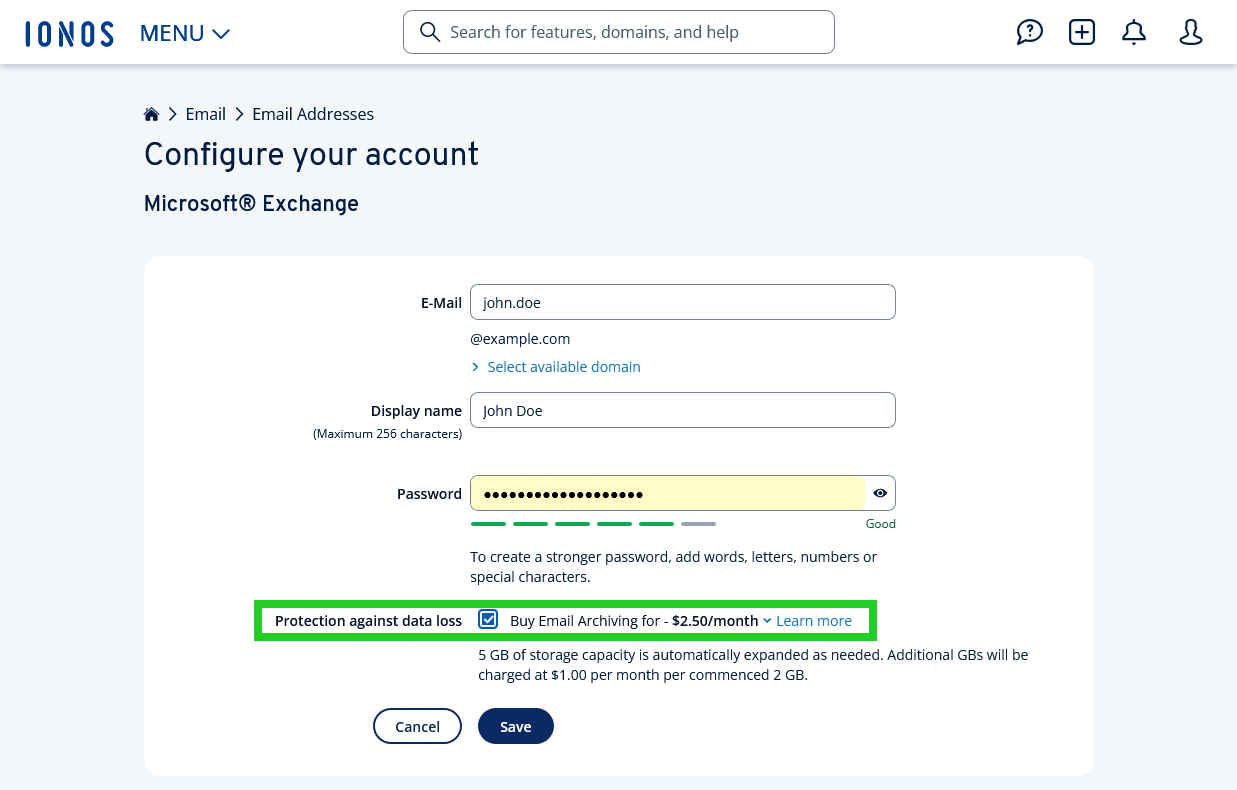Uncheck Buy Email Archiving
Viewport: 1237px width, 790px height.
pos(488,619)
